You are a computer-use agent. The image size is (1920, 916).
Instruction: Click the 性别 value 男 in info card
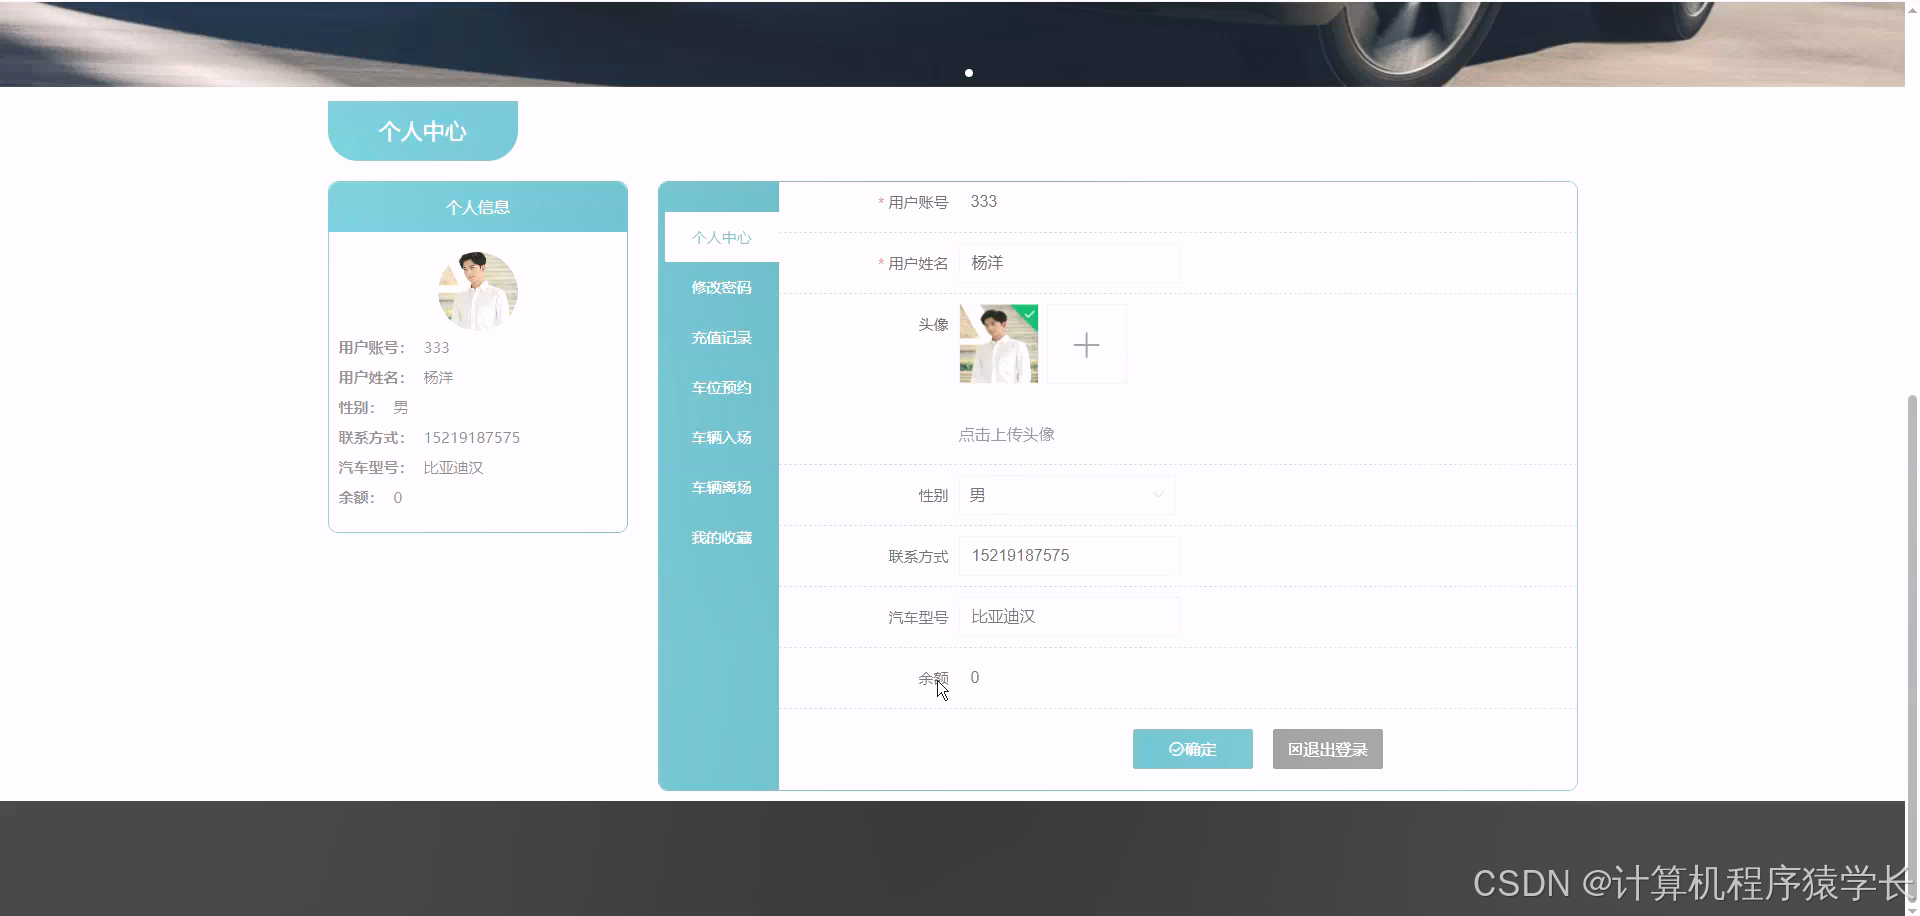click(x=400, y=408)
